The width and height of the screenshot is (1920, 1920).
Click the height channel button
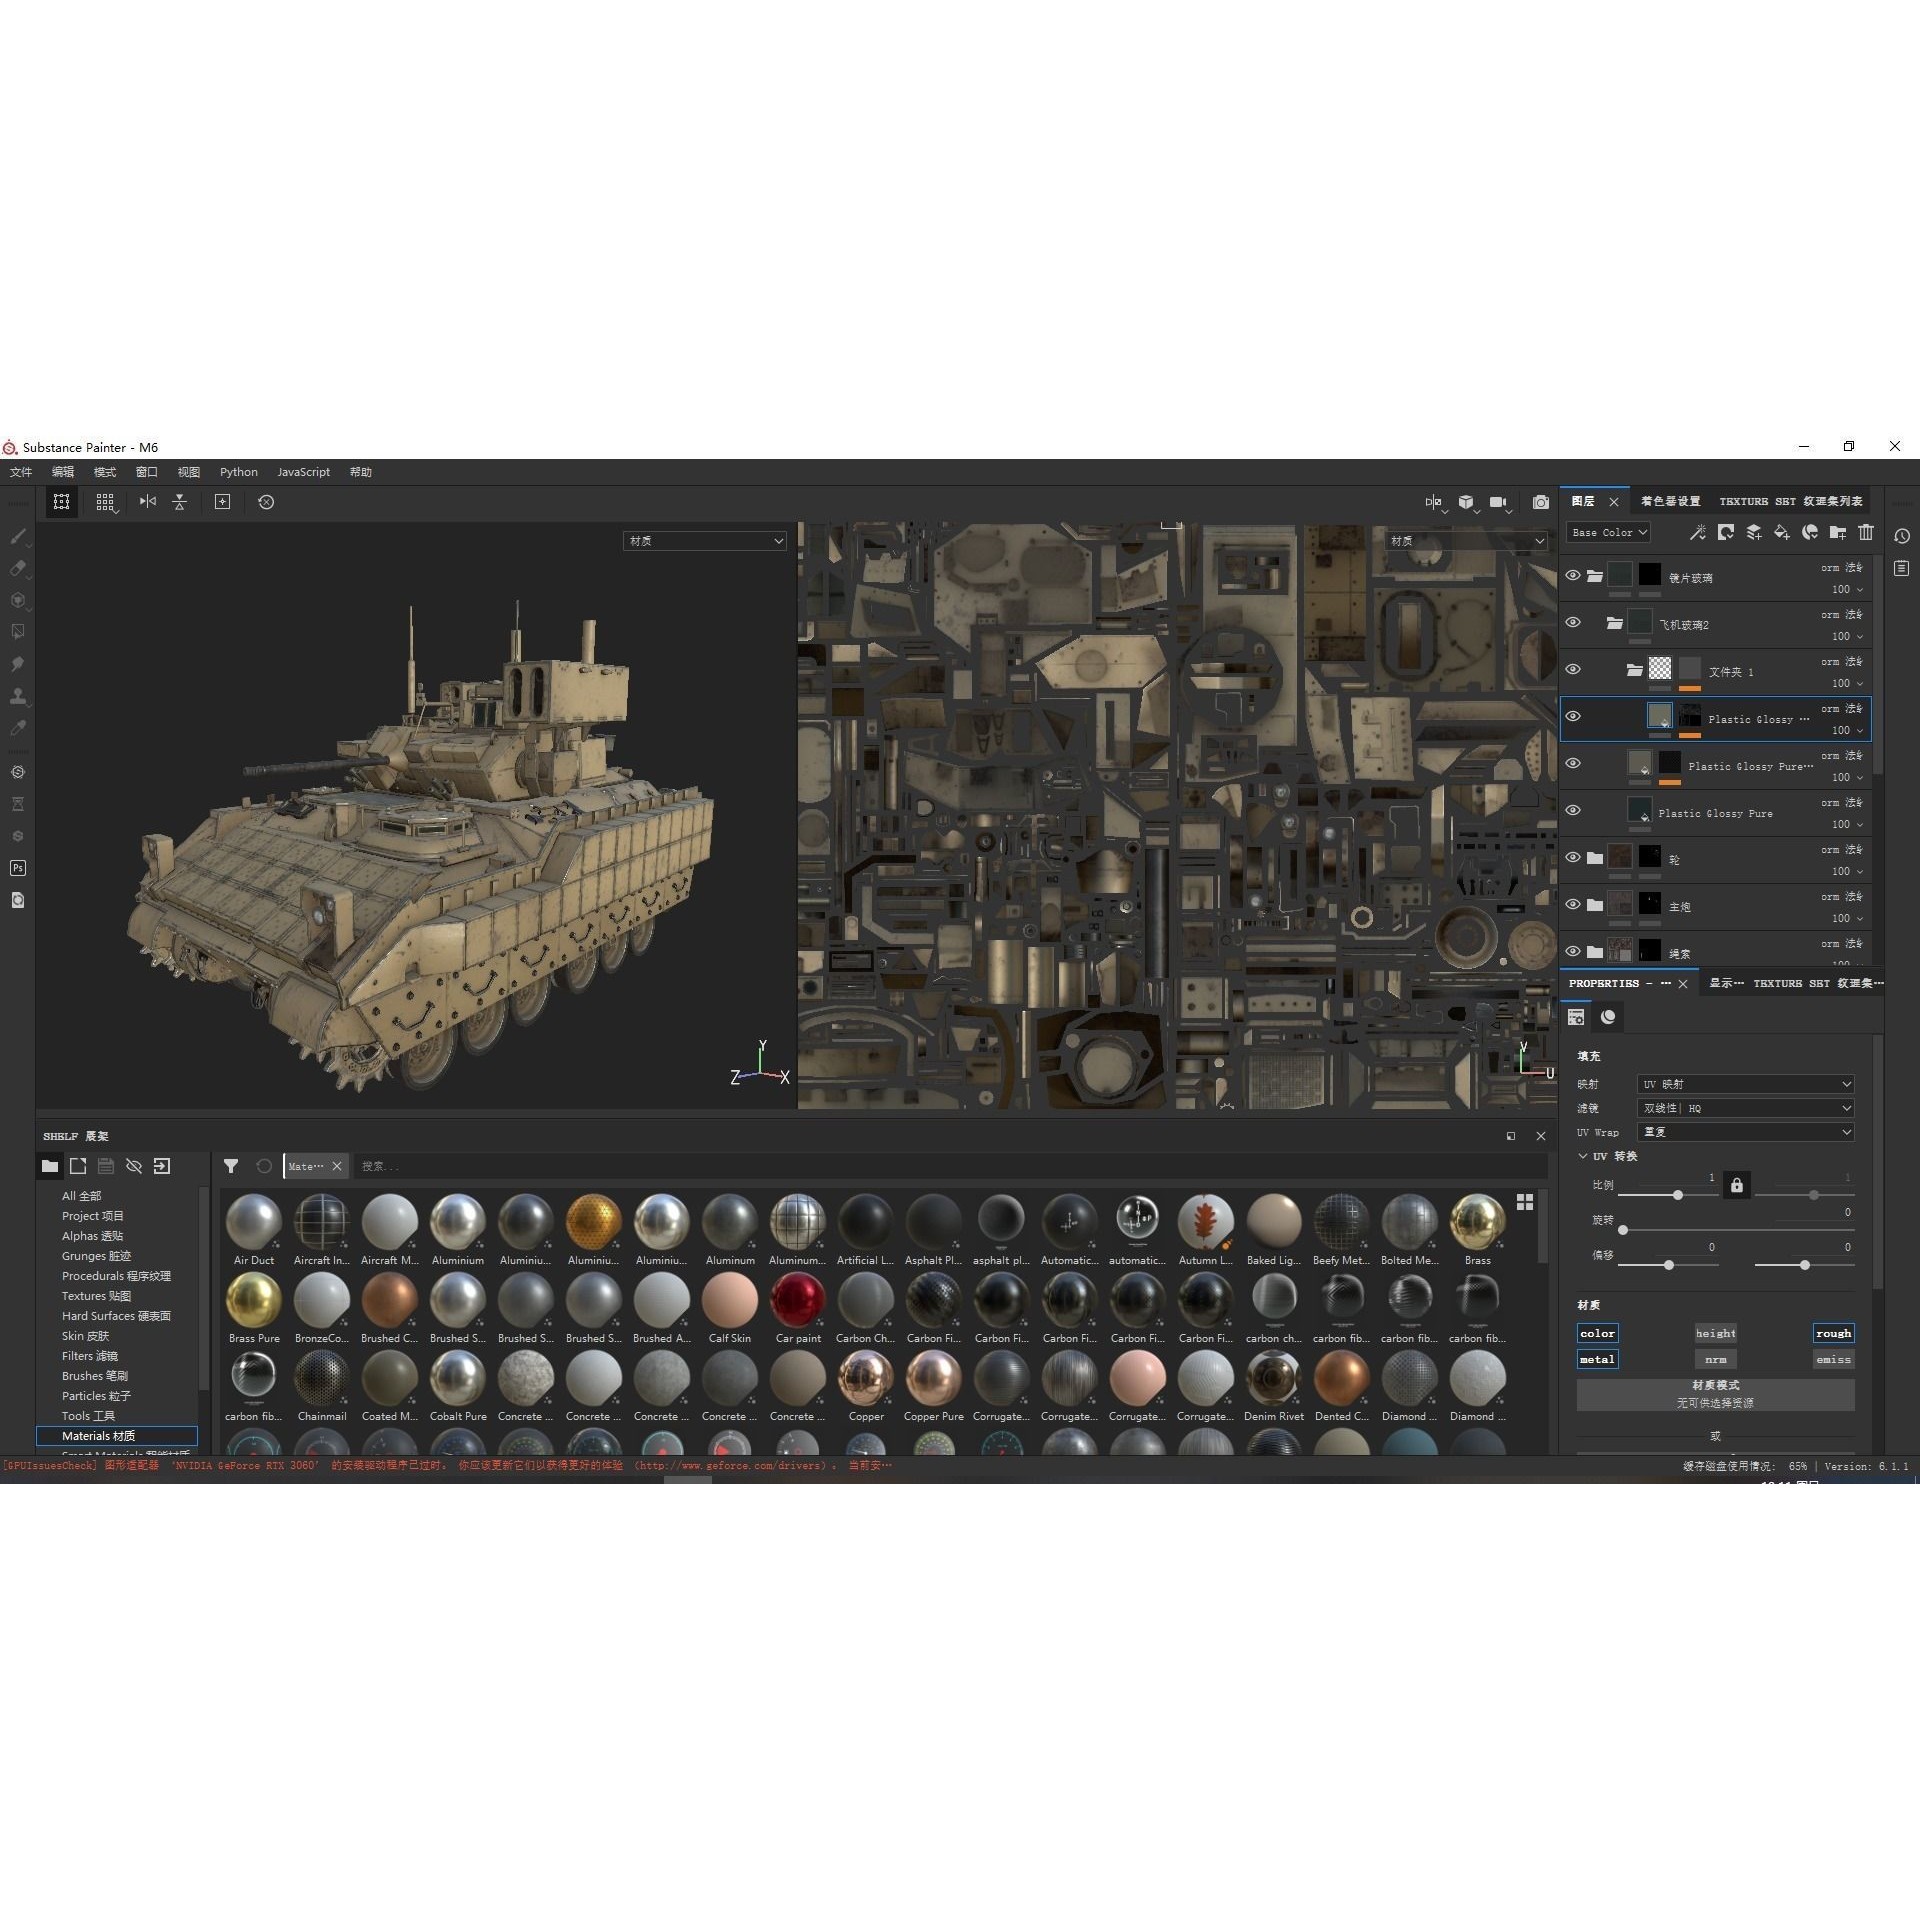[x=1716, y=1333]
